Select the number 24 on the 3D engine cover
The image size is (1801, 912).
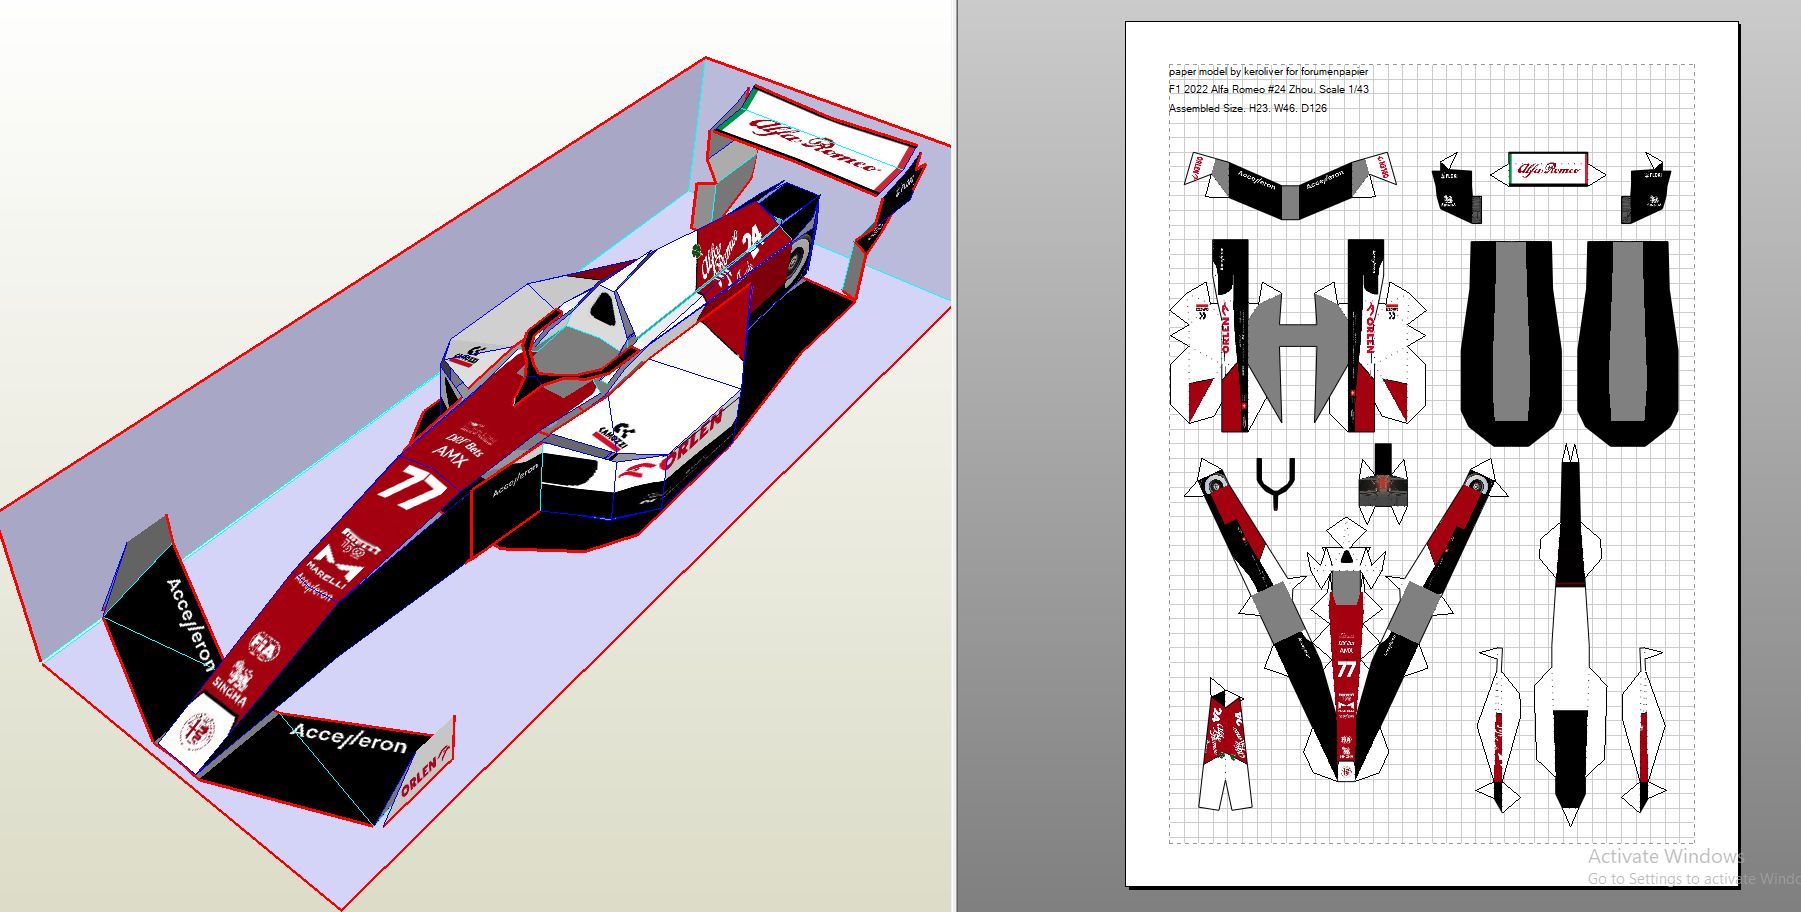pos(752,239)
